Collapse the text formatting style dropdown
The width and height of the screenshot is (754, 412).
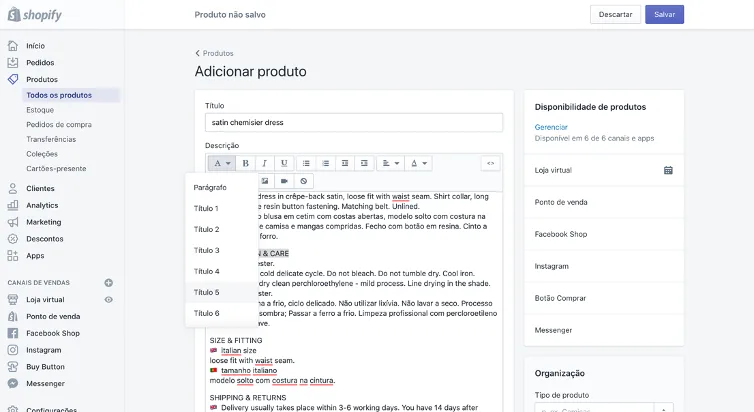point(222,163)
